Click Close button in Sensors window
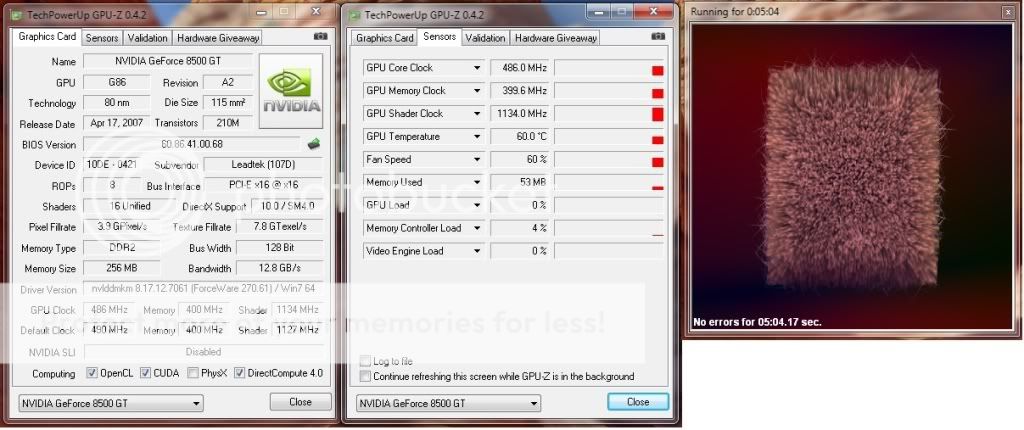 click(638, 401)
